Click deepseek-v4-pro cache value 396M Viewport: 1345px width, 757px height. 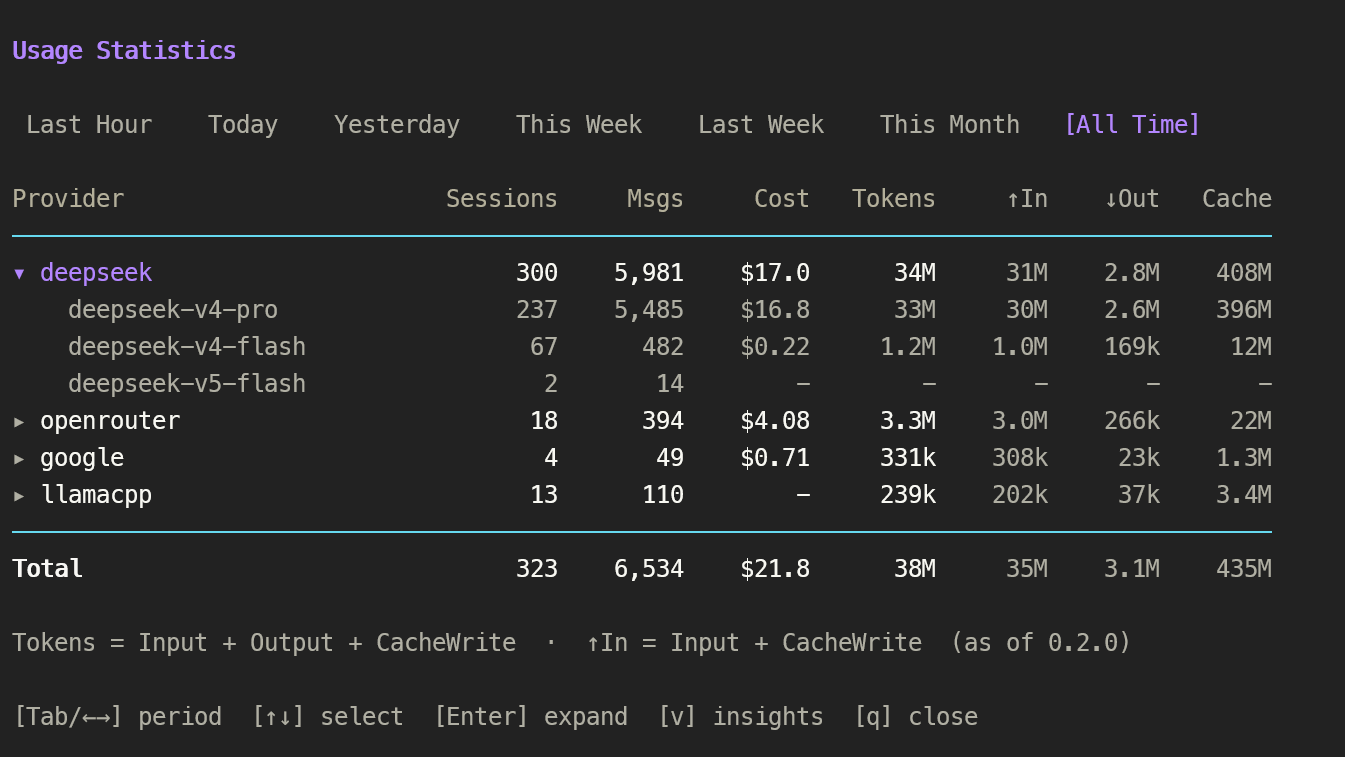coord(1244,310)
